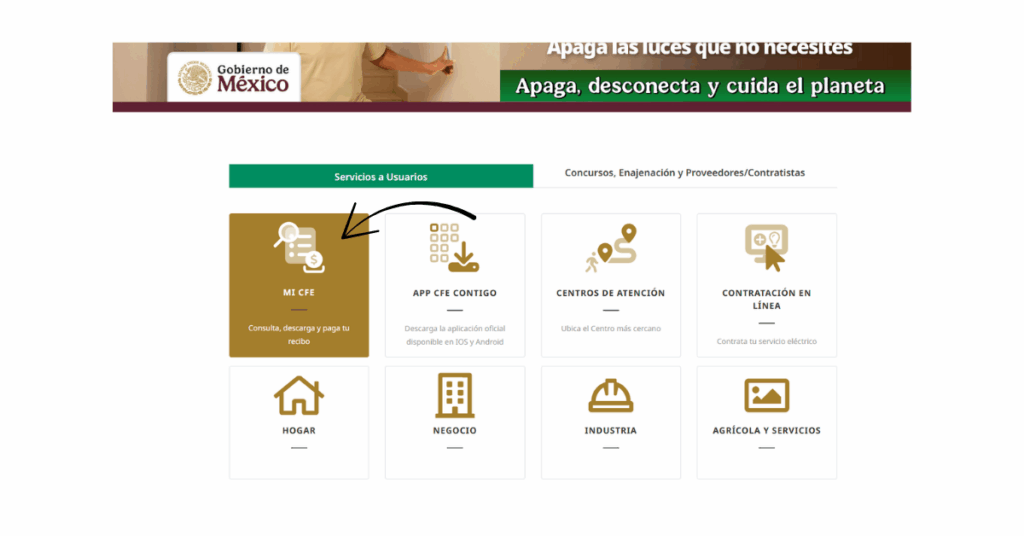Open the AGRÍCOLA Y SERVICIOS title link
This screenshot has width=1024, height=536.
(767, 431)
